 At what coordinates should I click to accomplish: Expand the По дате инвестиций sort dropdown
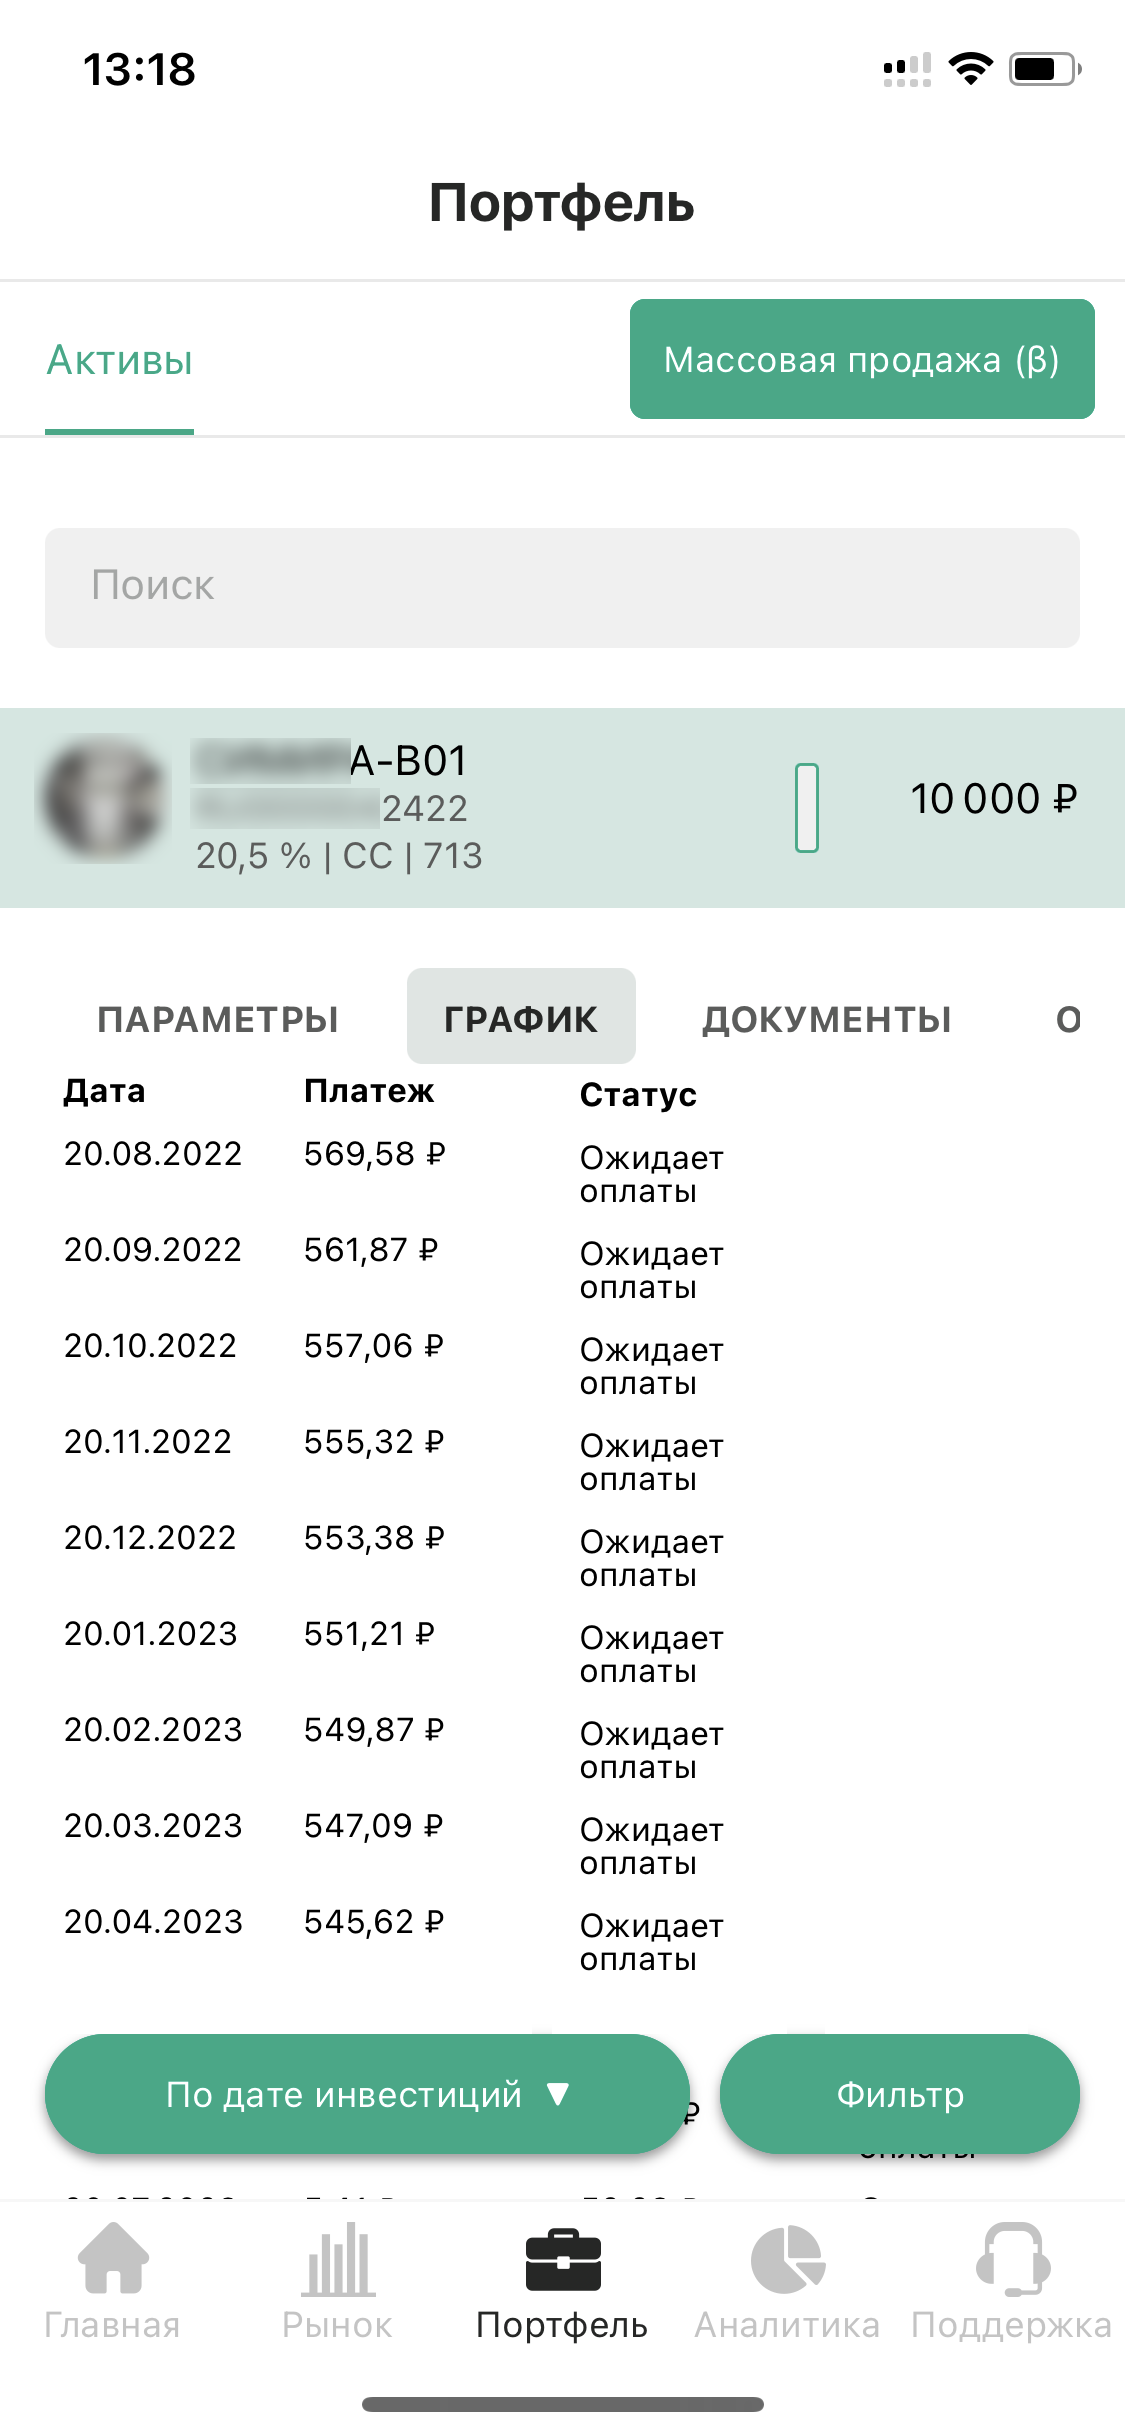[367, 2094]
